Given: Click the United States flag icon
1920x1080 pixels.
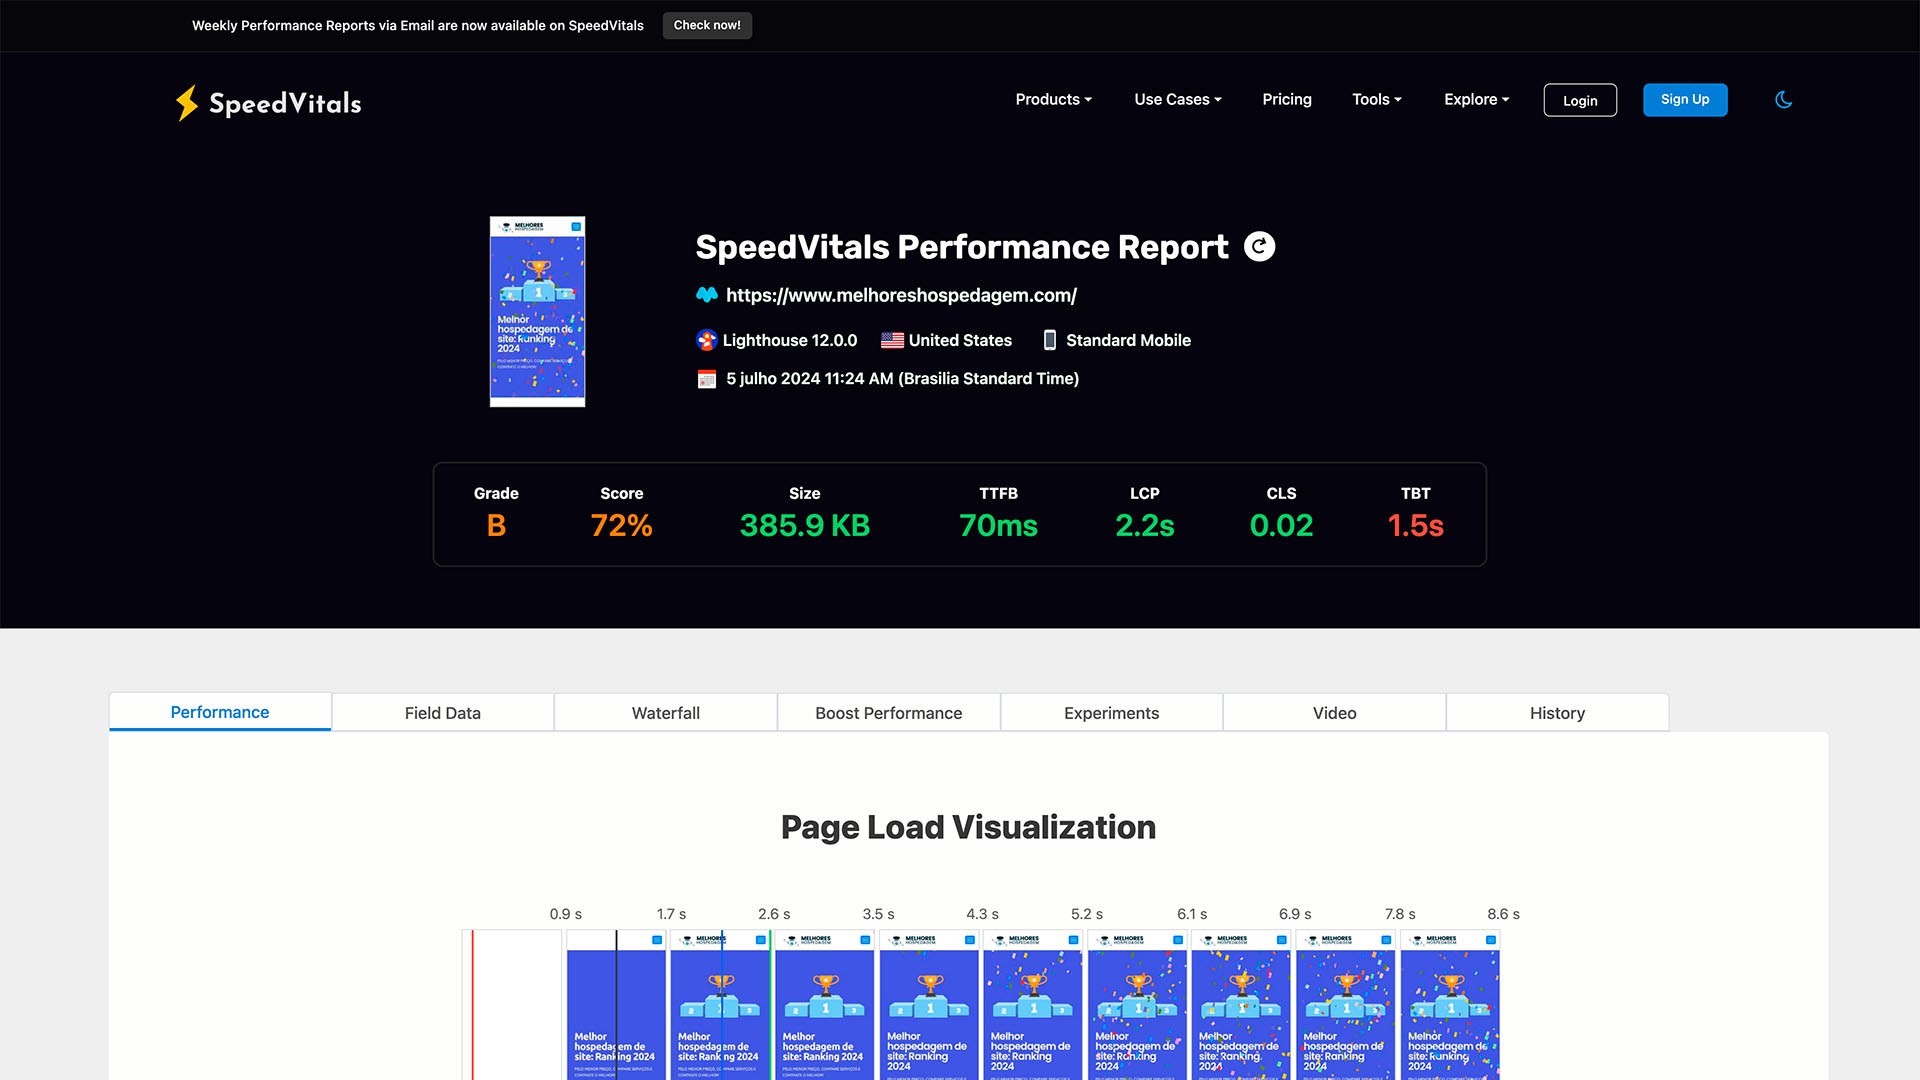Looking at the screenshot, I should (x=892, y=341).
